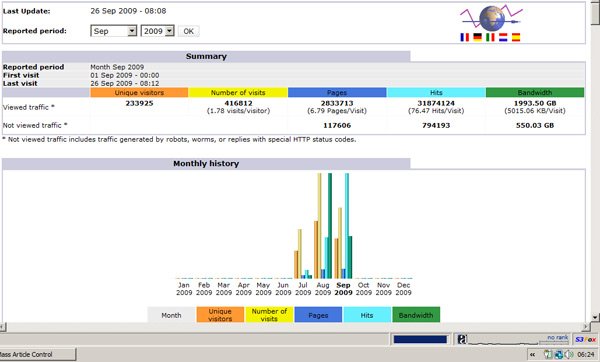Image resolution: width=600 pixels, height=362 pixels.
Task: Click the Aug 2009 chart label
Action: [323, 289]
